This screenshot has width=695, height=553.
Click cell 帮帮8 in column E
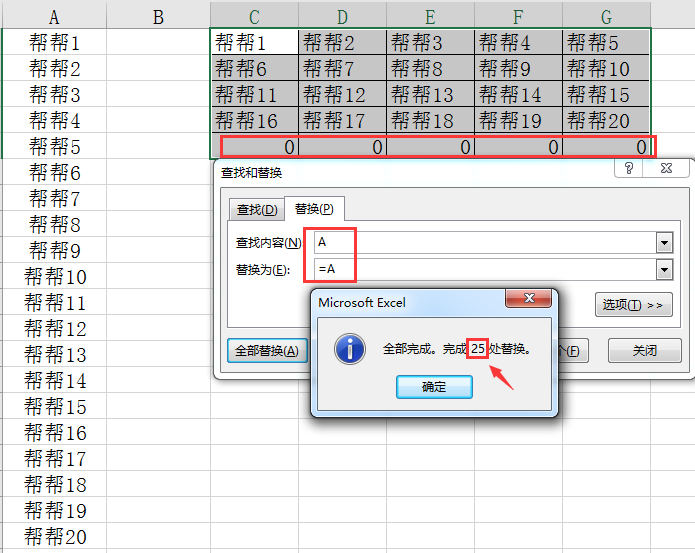[430, 68]
